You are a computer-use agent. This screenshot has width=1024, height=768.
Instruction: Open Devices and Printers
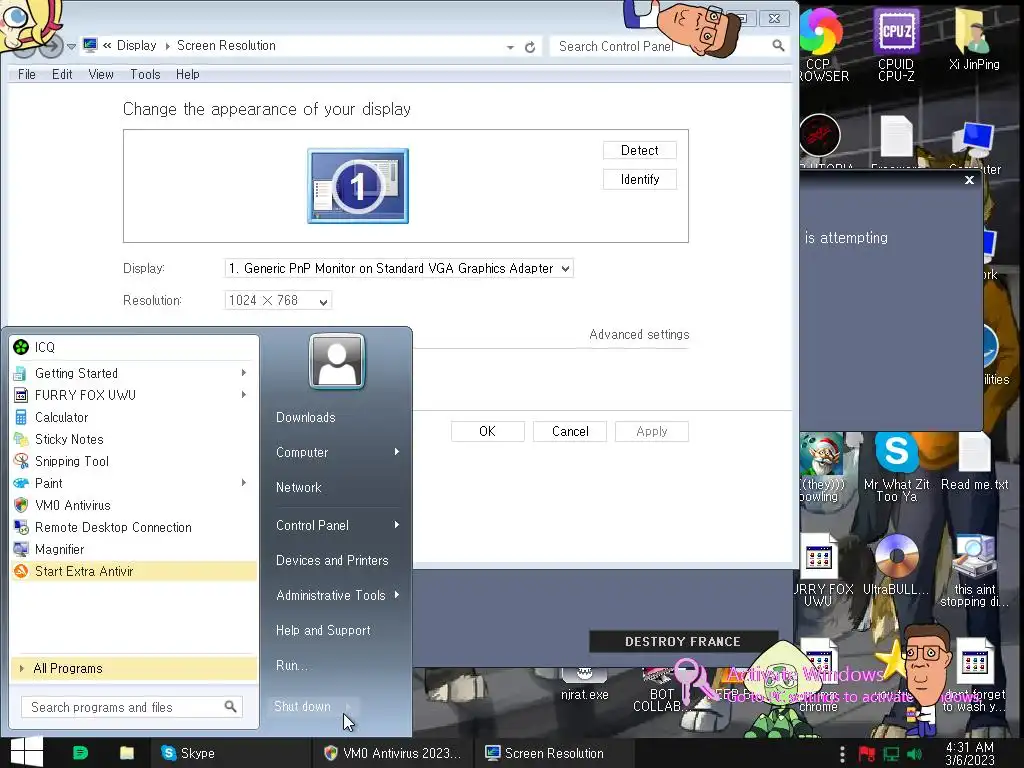332,560
